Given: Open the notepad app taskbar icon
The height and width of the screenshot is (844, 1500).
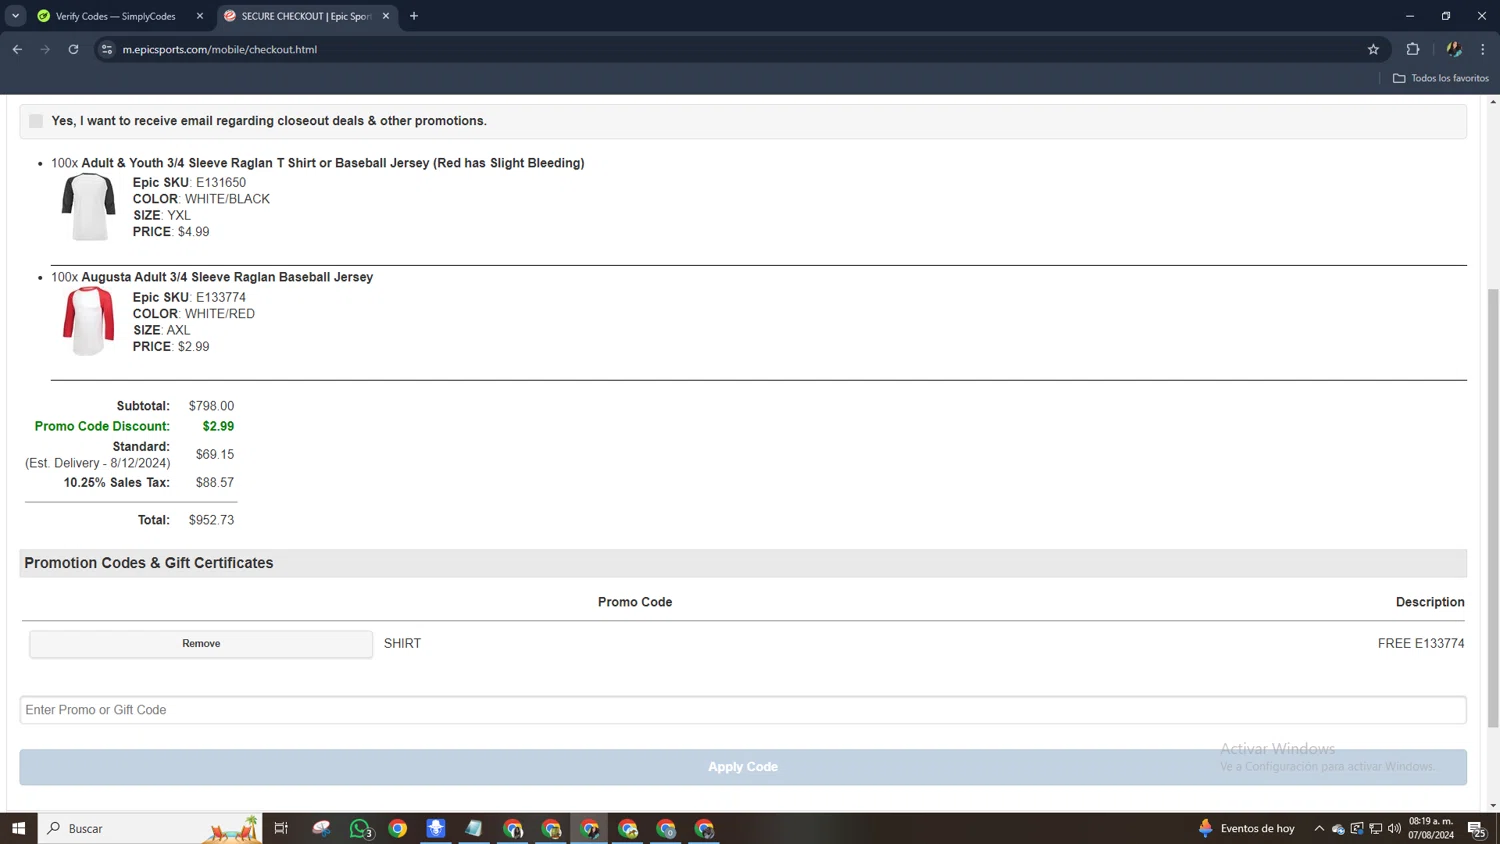Looking at the screenshot, I should click(x=474, y=828).
